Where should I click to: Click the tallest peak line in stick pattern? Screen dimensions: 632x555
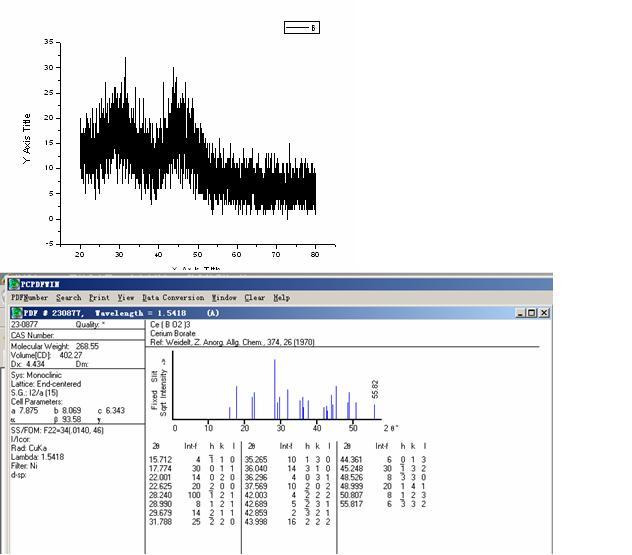(275, 389)
